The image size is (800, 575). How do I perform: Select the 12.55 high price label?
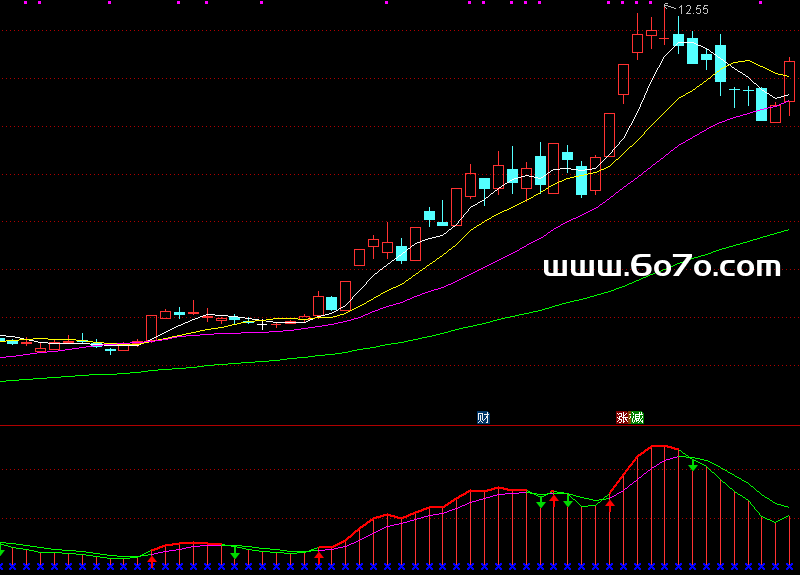click(x=692, y=10)
